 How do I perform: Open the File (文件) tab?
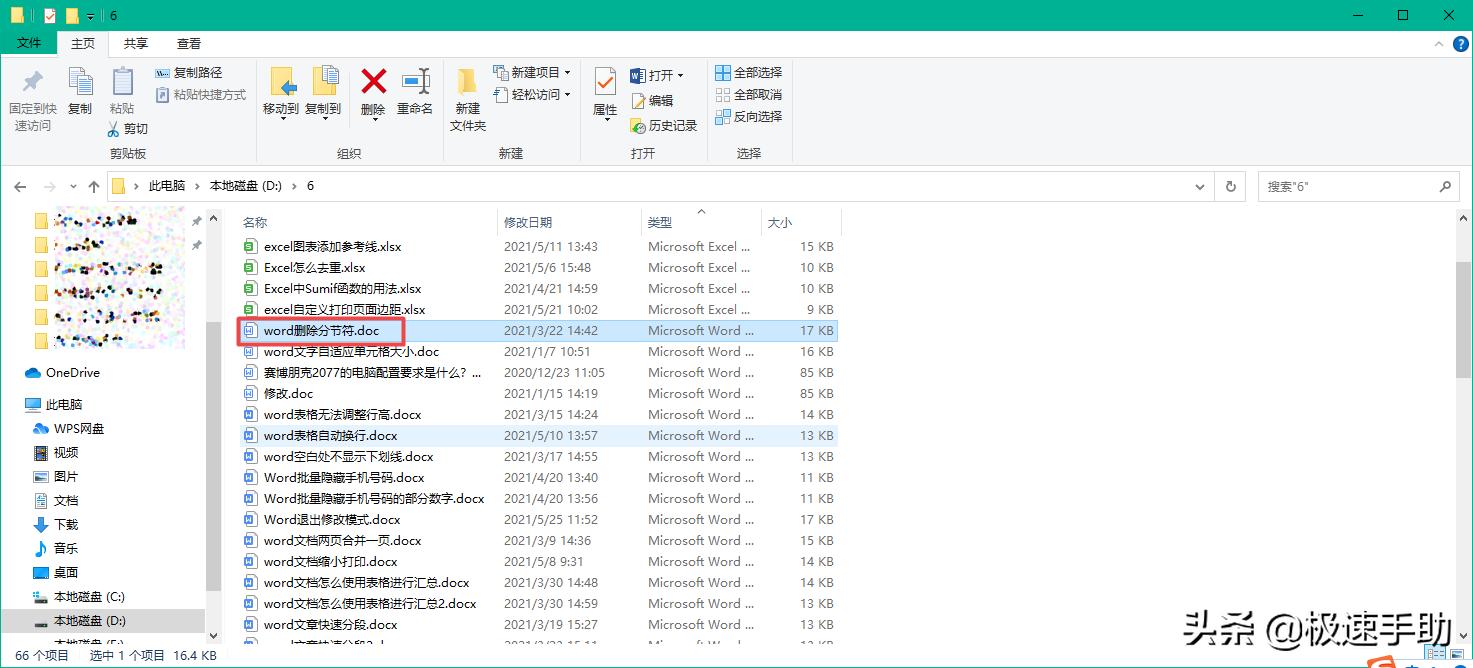click(x=29, y=43)
